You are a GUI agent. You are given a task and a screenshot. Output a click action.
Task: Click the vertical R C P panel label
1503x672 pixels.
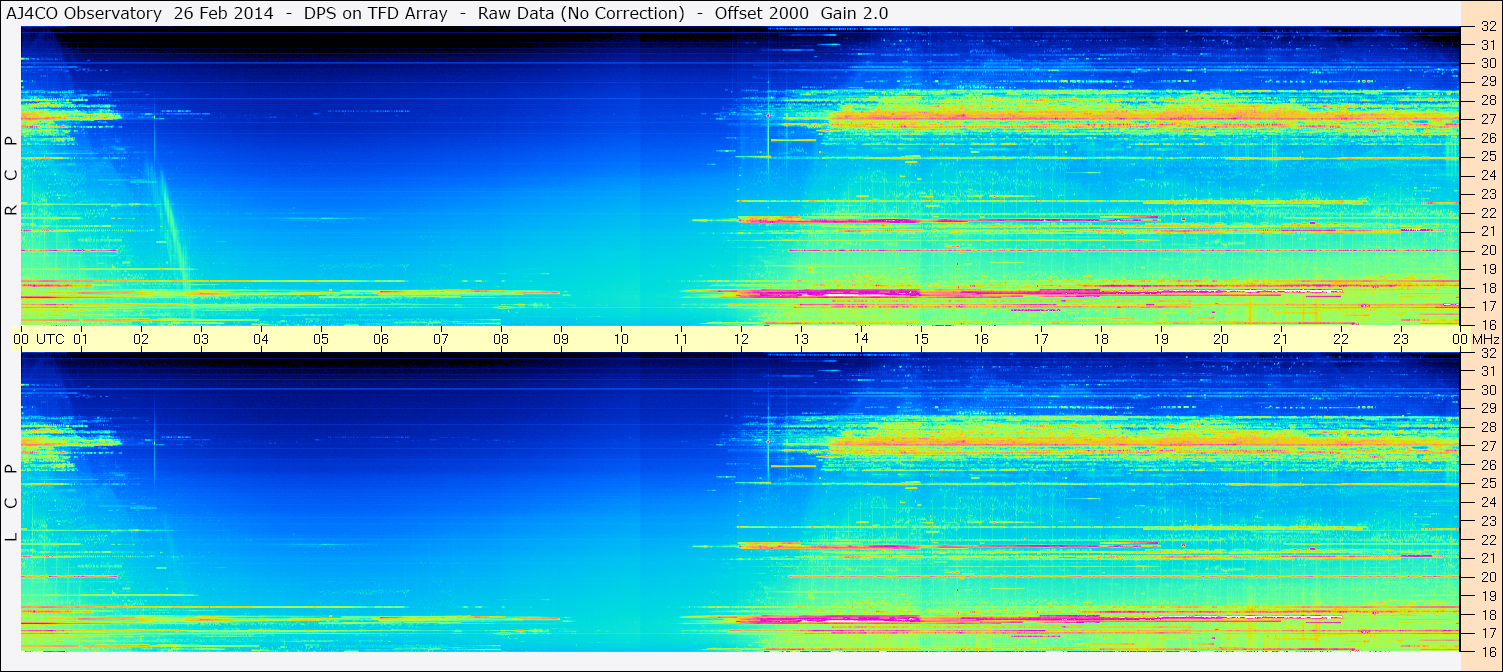(11, 176)
